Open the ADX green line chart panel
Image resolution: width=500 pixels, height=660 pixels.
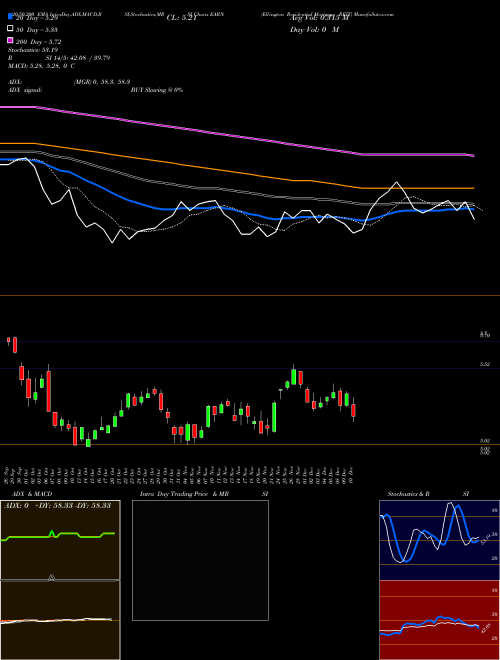pyautogui.click(x=60, y=540)
